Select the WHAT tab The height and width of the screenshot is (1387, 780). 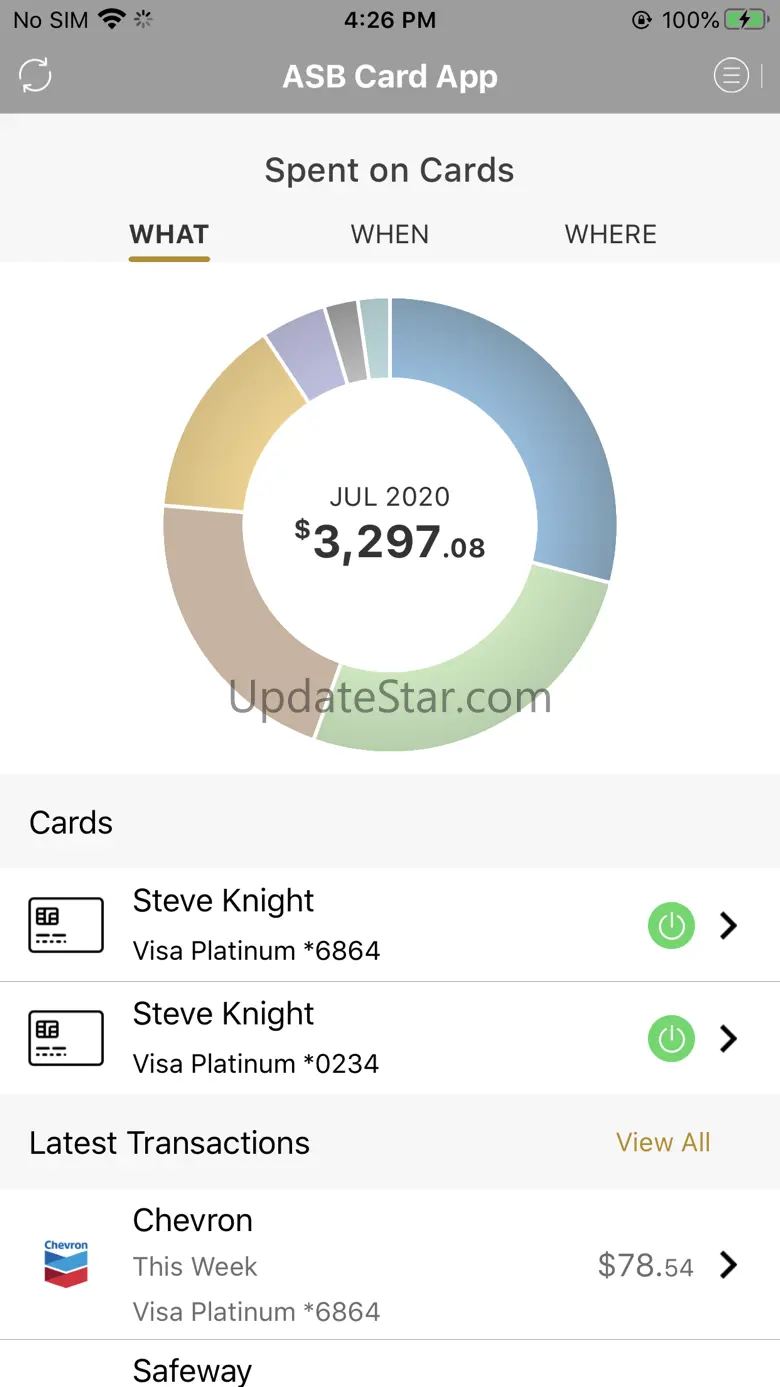click(169, 234)
